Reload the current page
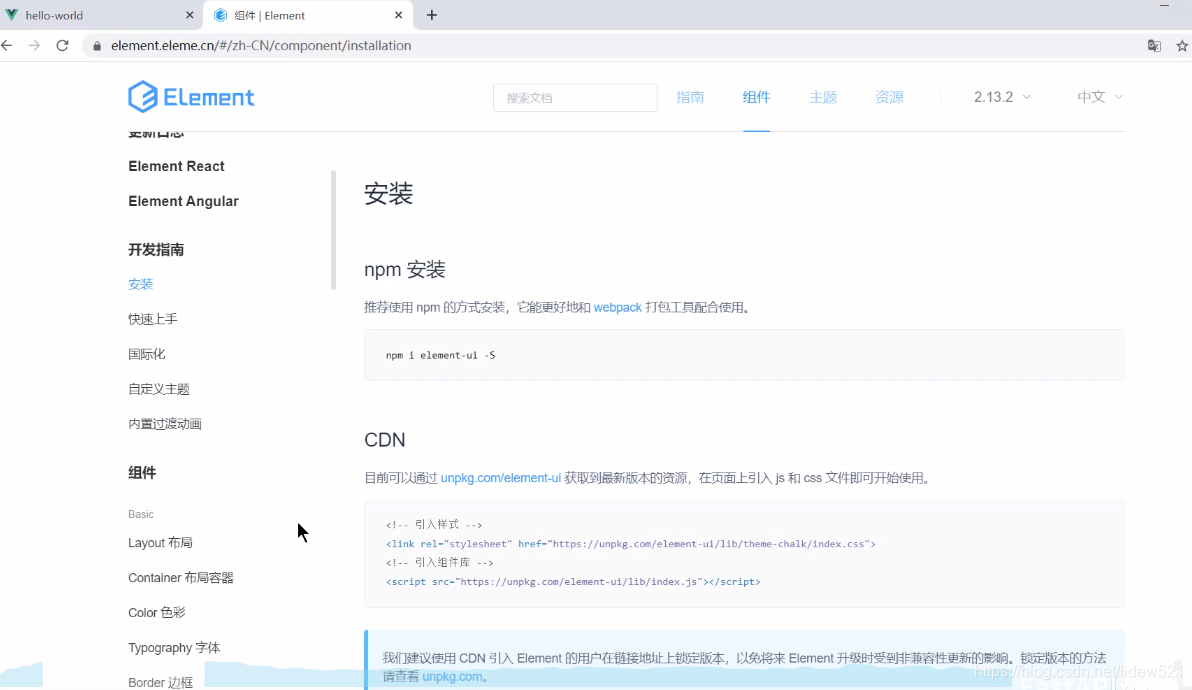This screenshot has width=1192, height=690. pos(62,46)
